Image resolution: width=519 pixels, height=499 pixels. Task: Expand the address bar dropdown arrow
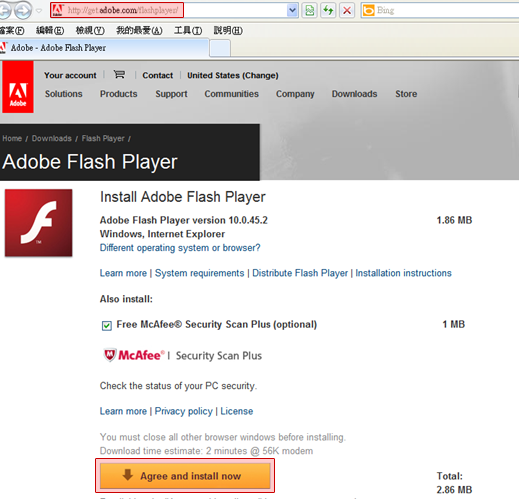(292, 10)
